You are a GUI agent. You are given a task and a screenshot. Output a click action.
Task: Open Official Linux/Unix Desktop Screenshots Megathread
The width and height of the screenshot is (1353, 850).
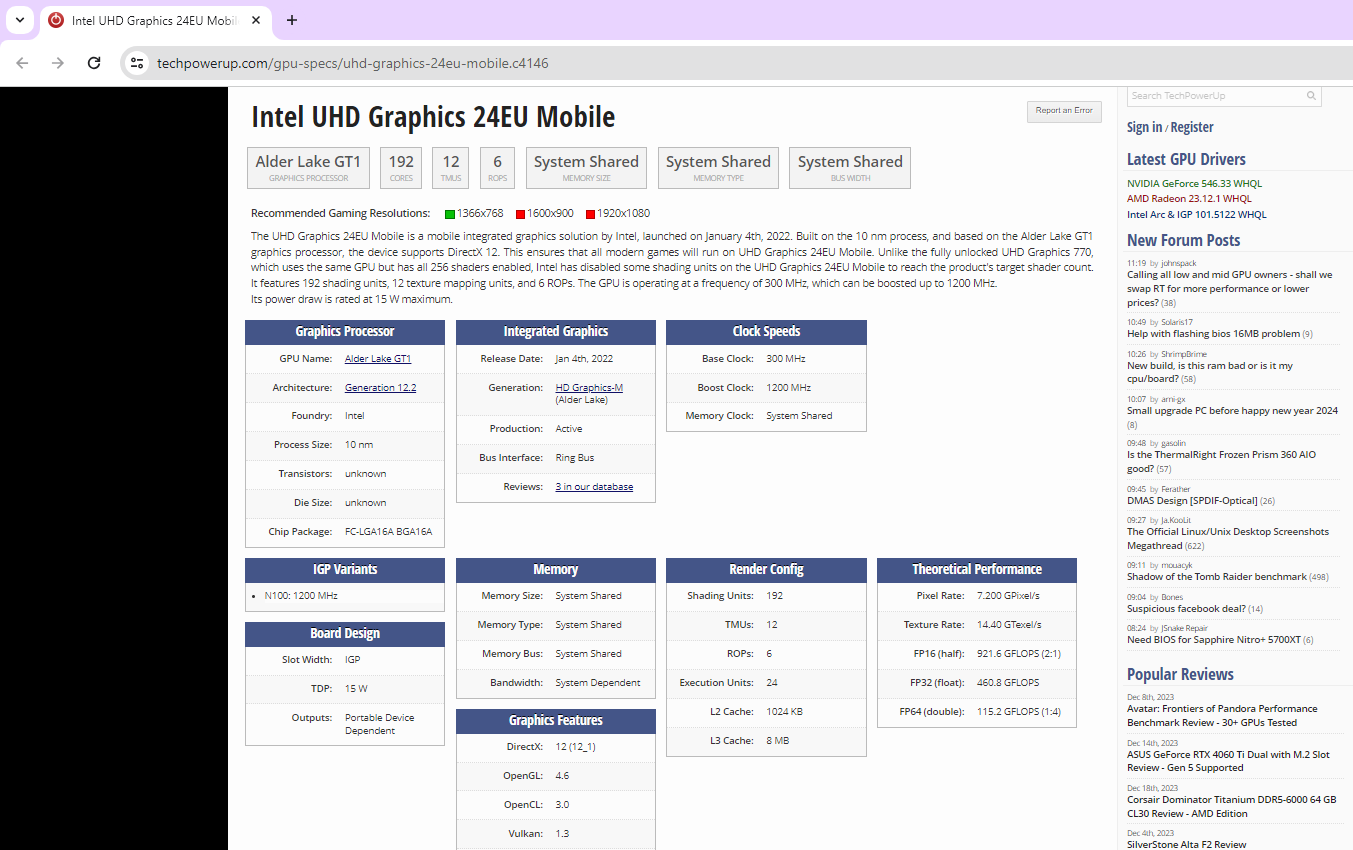click(x=1228, y=539)
